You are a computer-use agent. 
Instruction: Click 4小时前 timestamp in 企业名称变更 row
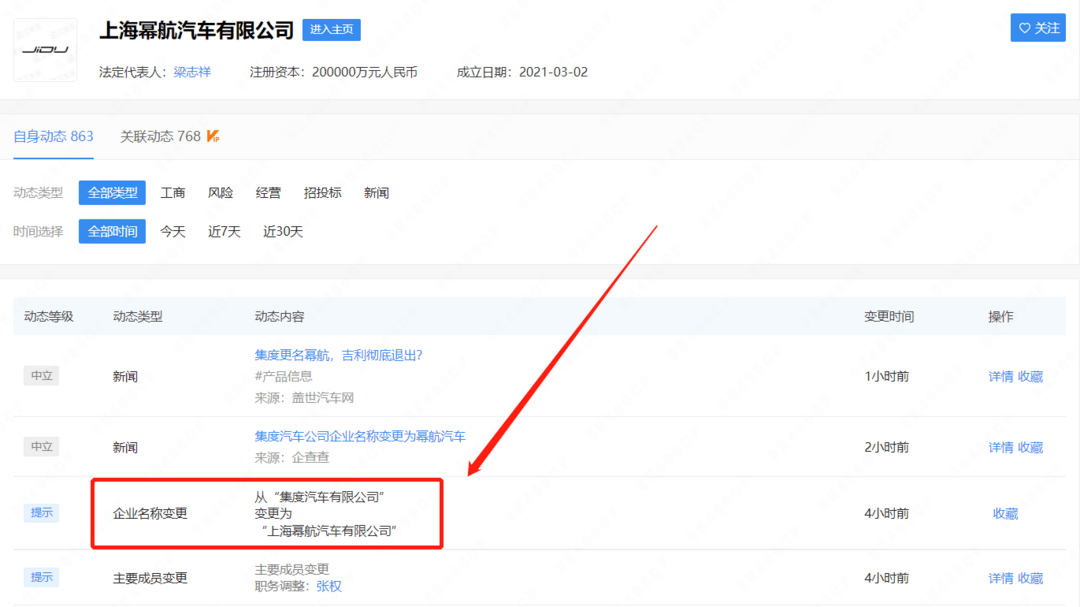click(886, 513)
